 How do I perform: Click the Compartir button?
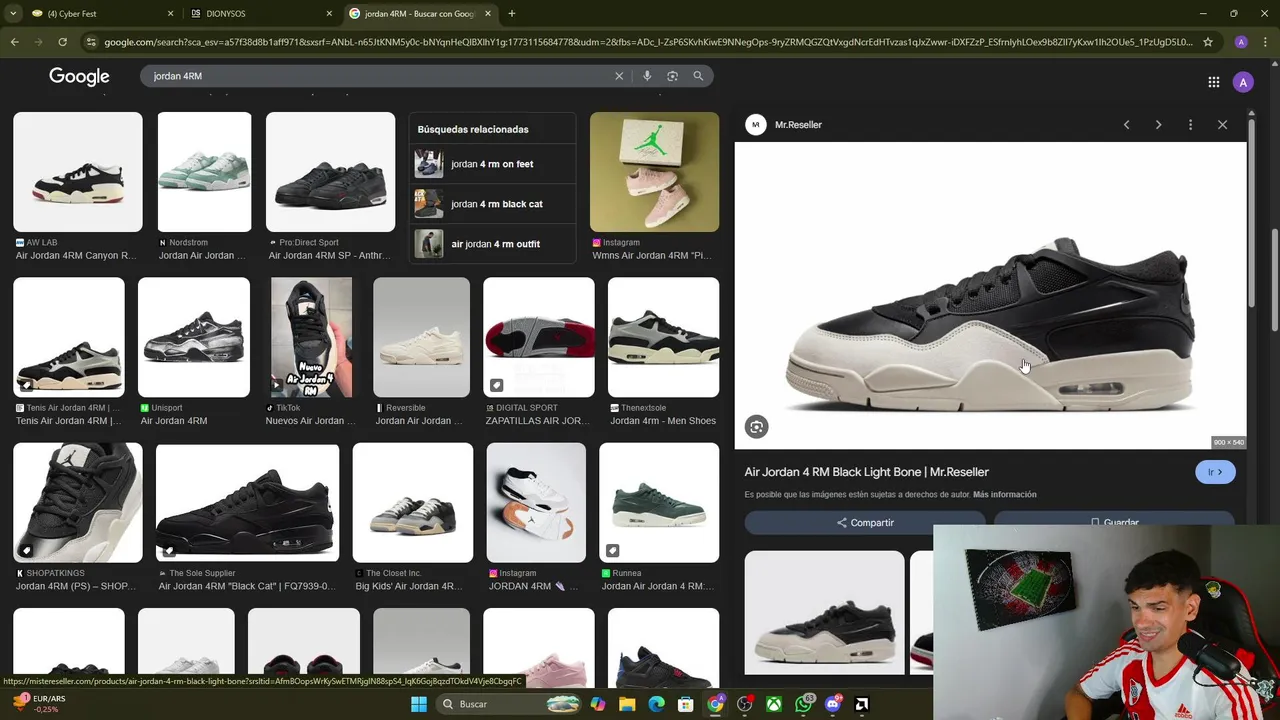(865, 522)
